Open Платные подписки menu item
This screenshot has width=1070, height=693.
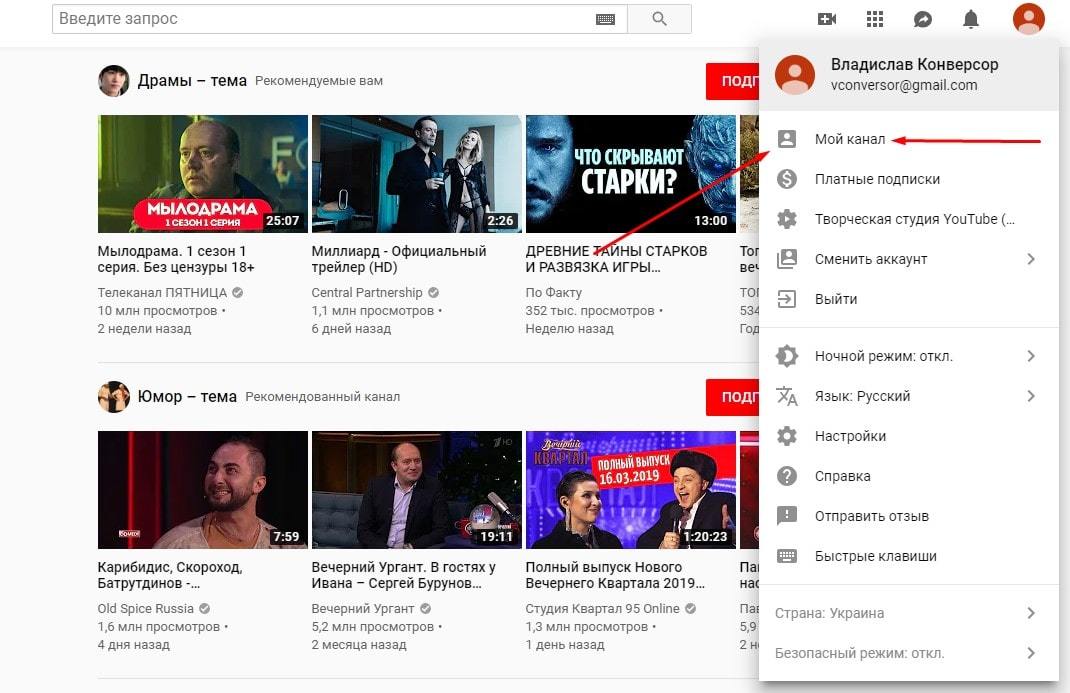(909, 179)
